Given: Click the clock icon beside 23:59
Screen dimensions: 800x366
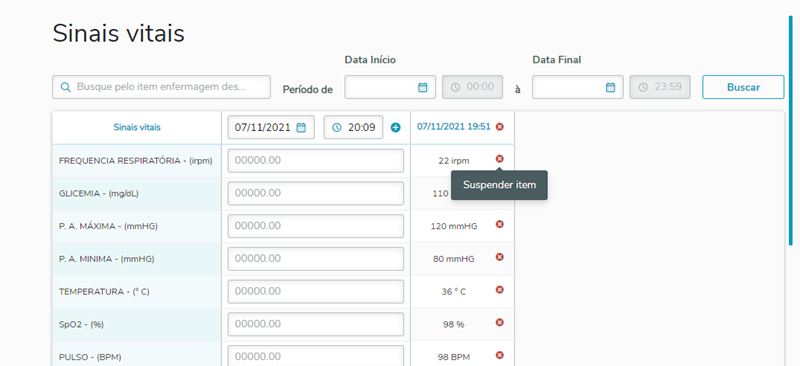Looking at the screenshot, I should [643, 87].
